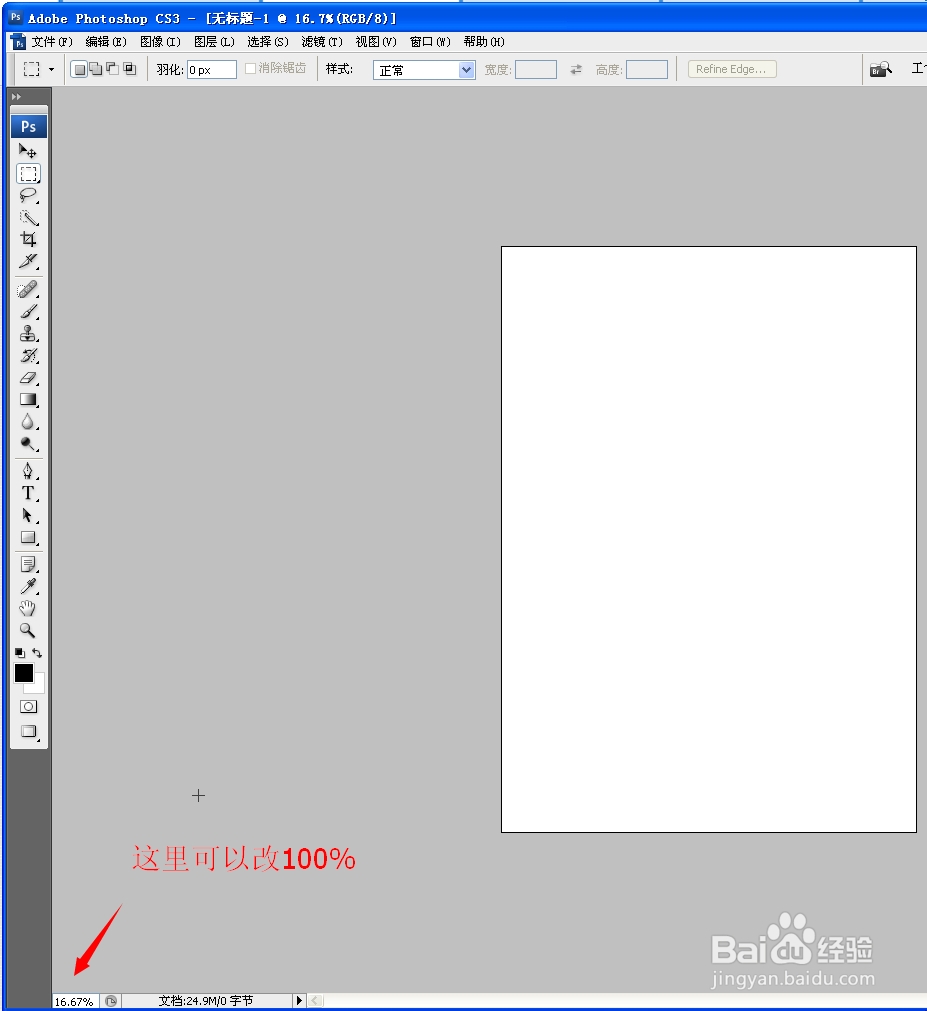Open the 选择(S) menu
927x1011 pixels.
coord(268,42)
